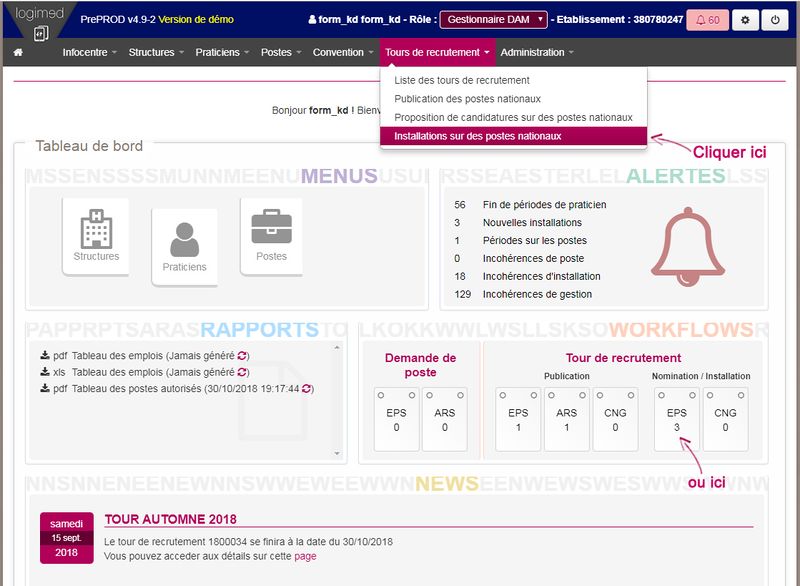Open the Demande de poste EPS card
Screen dimensions: 800x586
pyautogui.click(x=396, y=420)
